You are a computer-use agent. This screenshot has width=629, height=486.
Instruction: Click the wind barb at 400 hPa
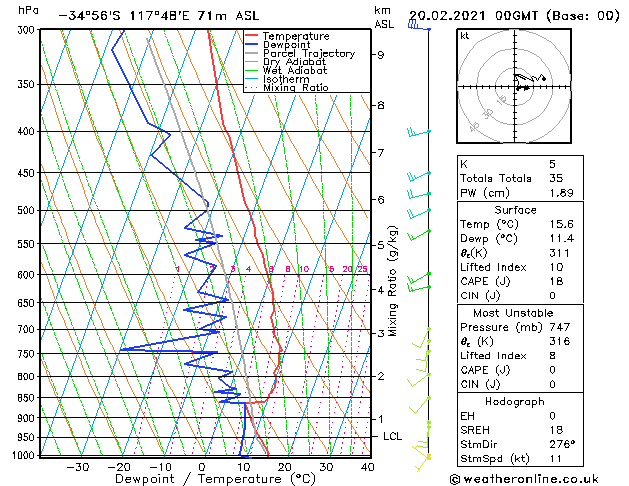point(419,132)
